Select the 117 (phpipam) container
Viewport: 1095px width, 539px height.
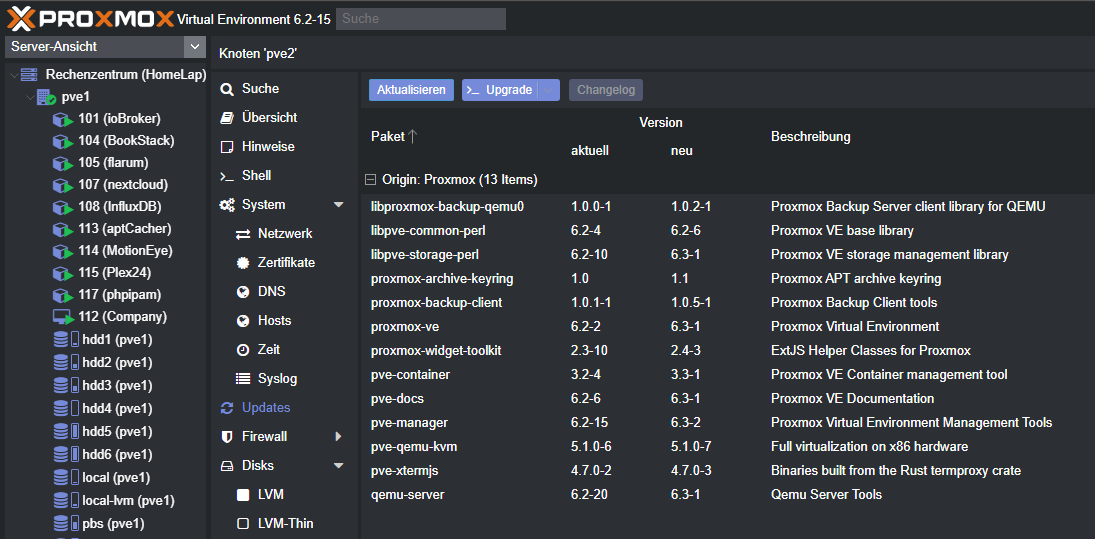point(118,295)
